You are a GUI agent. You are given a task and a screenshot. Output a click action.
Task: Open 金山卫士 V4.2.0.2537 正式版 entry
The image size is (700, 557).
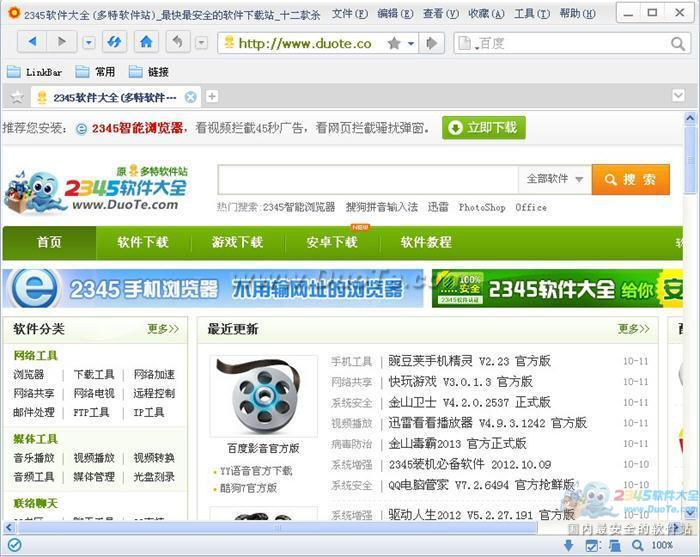point(469,403)
